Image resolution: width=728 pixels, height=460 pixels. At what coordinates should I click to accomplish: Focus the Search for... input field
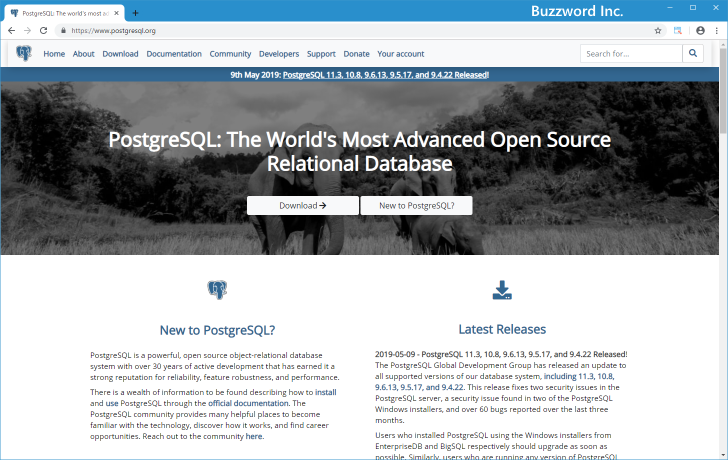[x=630, y=54]
